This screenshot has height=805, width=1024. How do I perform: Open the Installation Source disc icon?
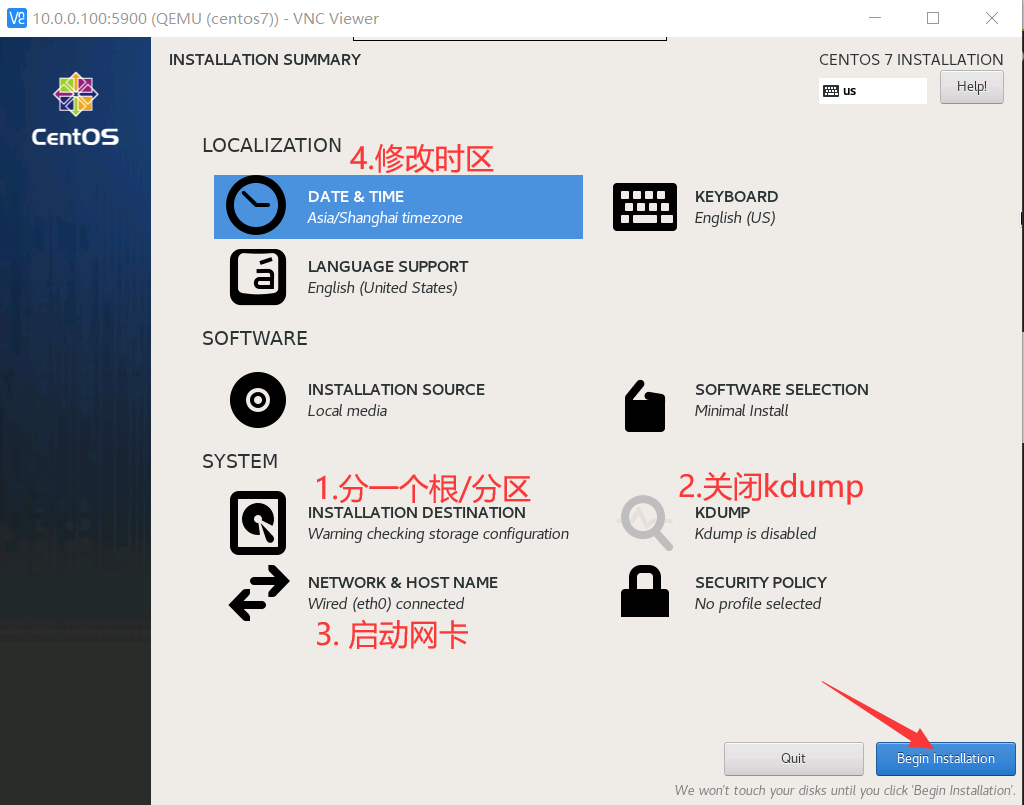click(x=258, y=400)
